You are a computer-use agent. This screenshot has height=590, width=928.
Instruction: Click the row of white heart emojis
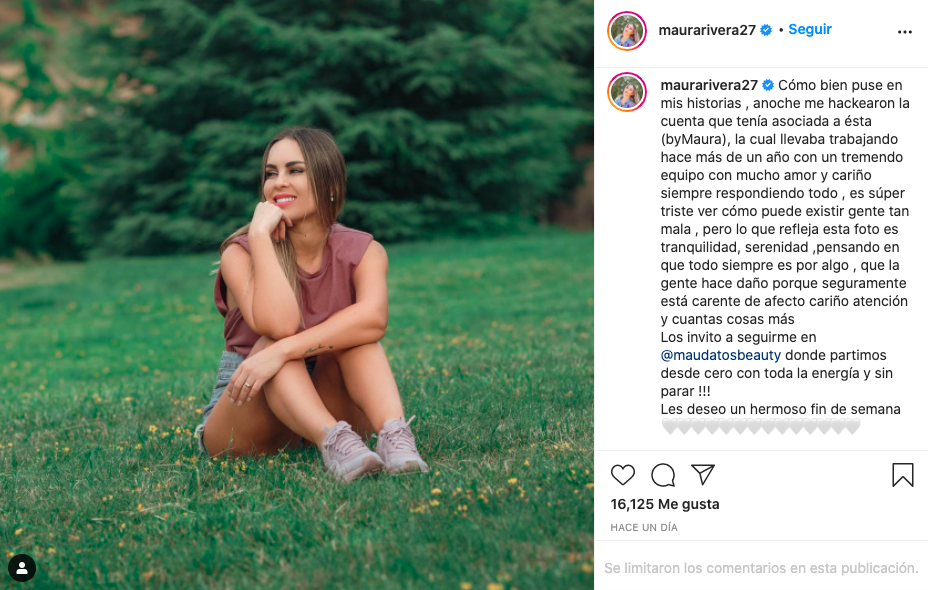[x=761, y=427]
